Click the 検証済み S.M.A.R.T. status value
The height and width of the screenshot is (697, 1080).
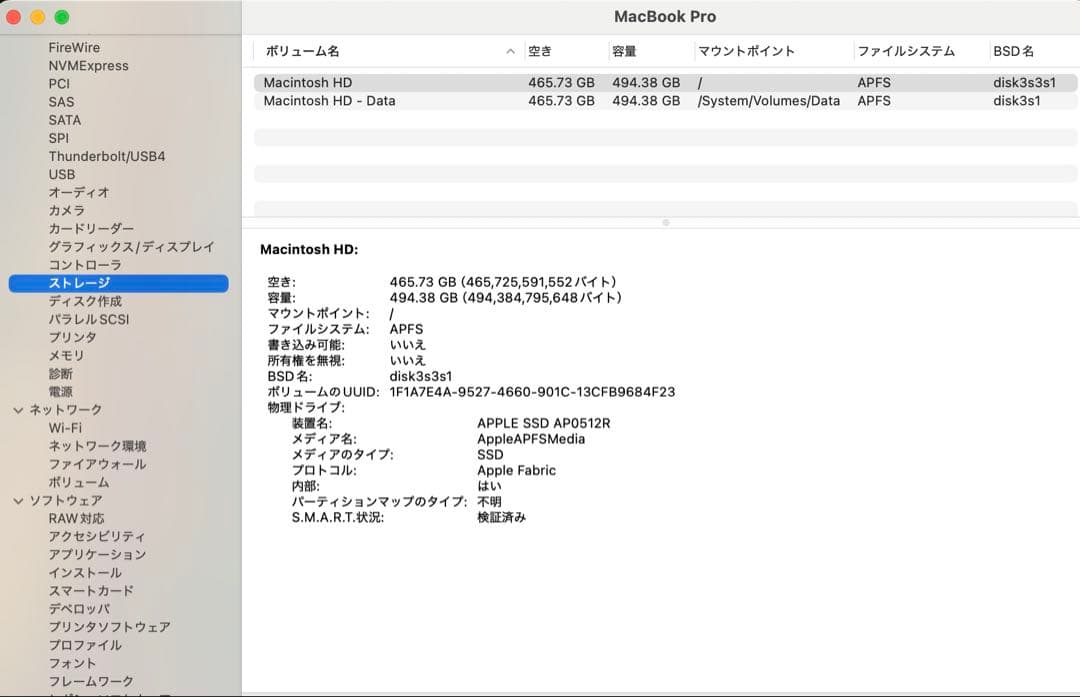click(x=501, y=517)
